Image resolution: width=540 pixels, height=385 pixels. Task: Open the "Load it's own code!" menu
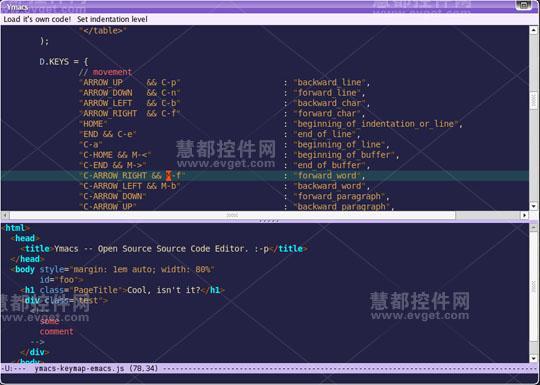point(37,19)
